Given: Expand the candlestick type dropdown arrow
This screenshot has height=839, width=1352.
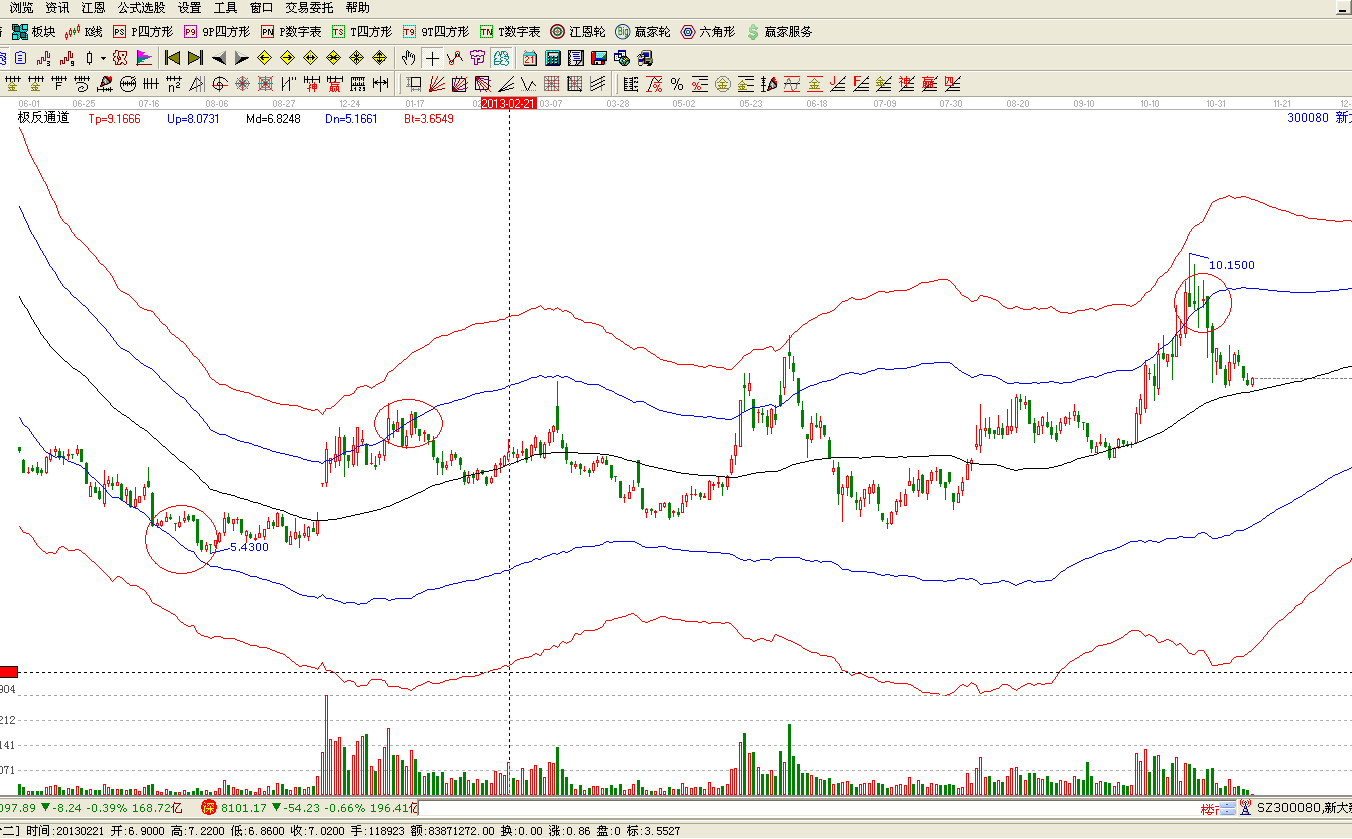Looking at the screenshot, I should pos(102,58).
